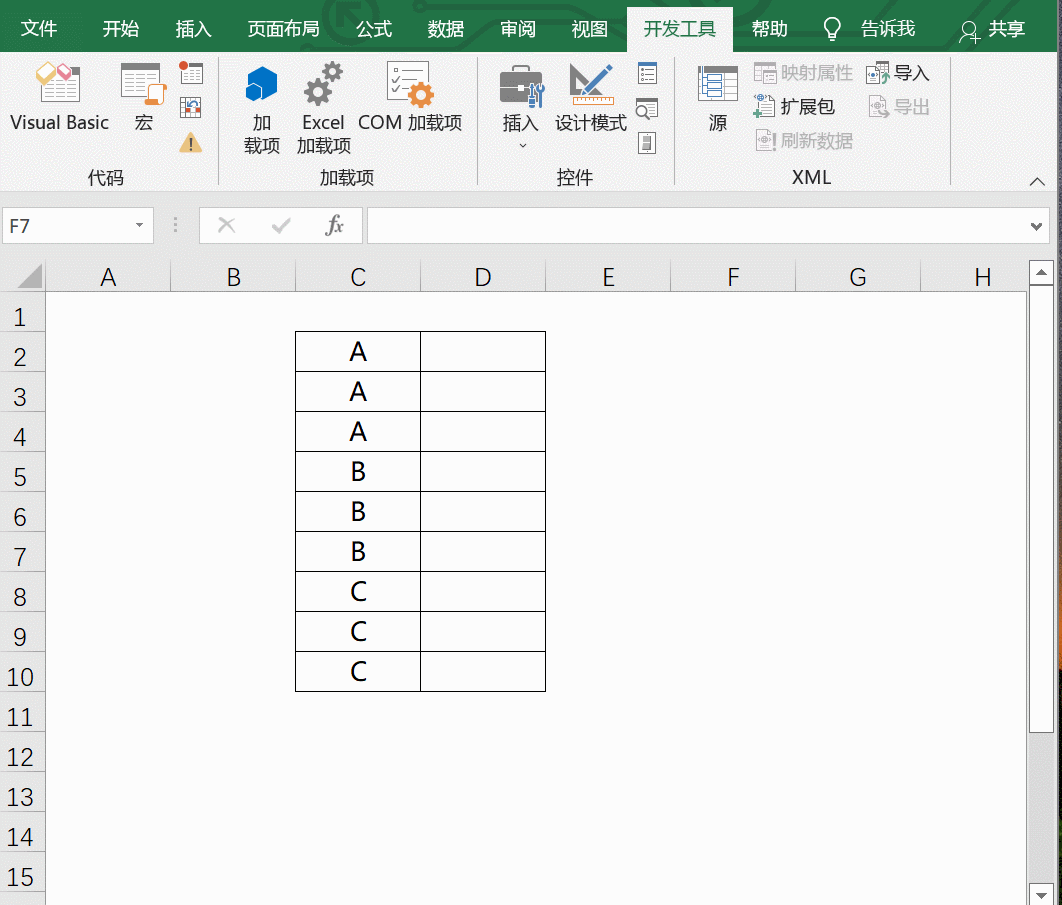Switch to the Data (数据) tab
Viewport: 1062px width, 905px height.
pyautogui.click(x=446, y=28)
